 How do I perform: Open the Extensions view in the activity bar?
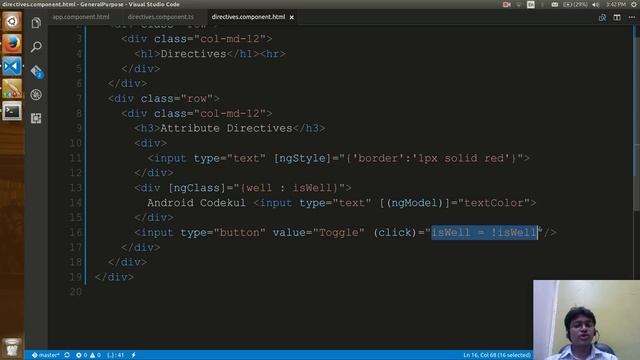tap(36, 118)
